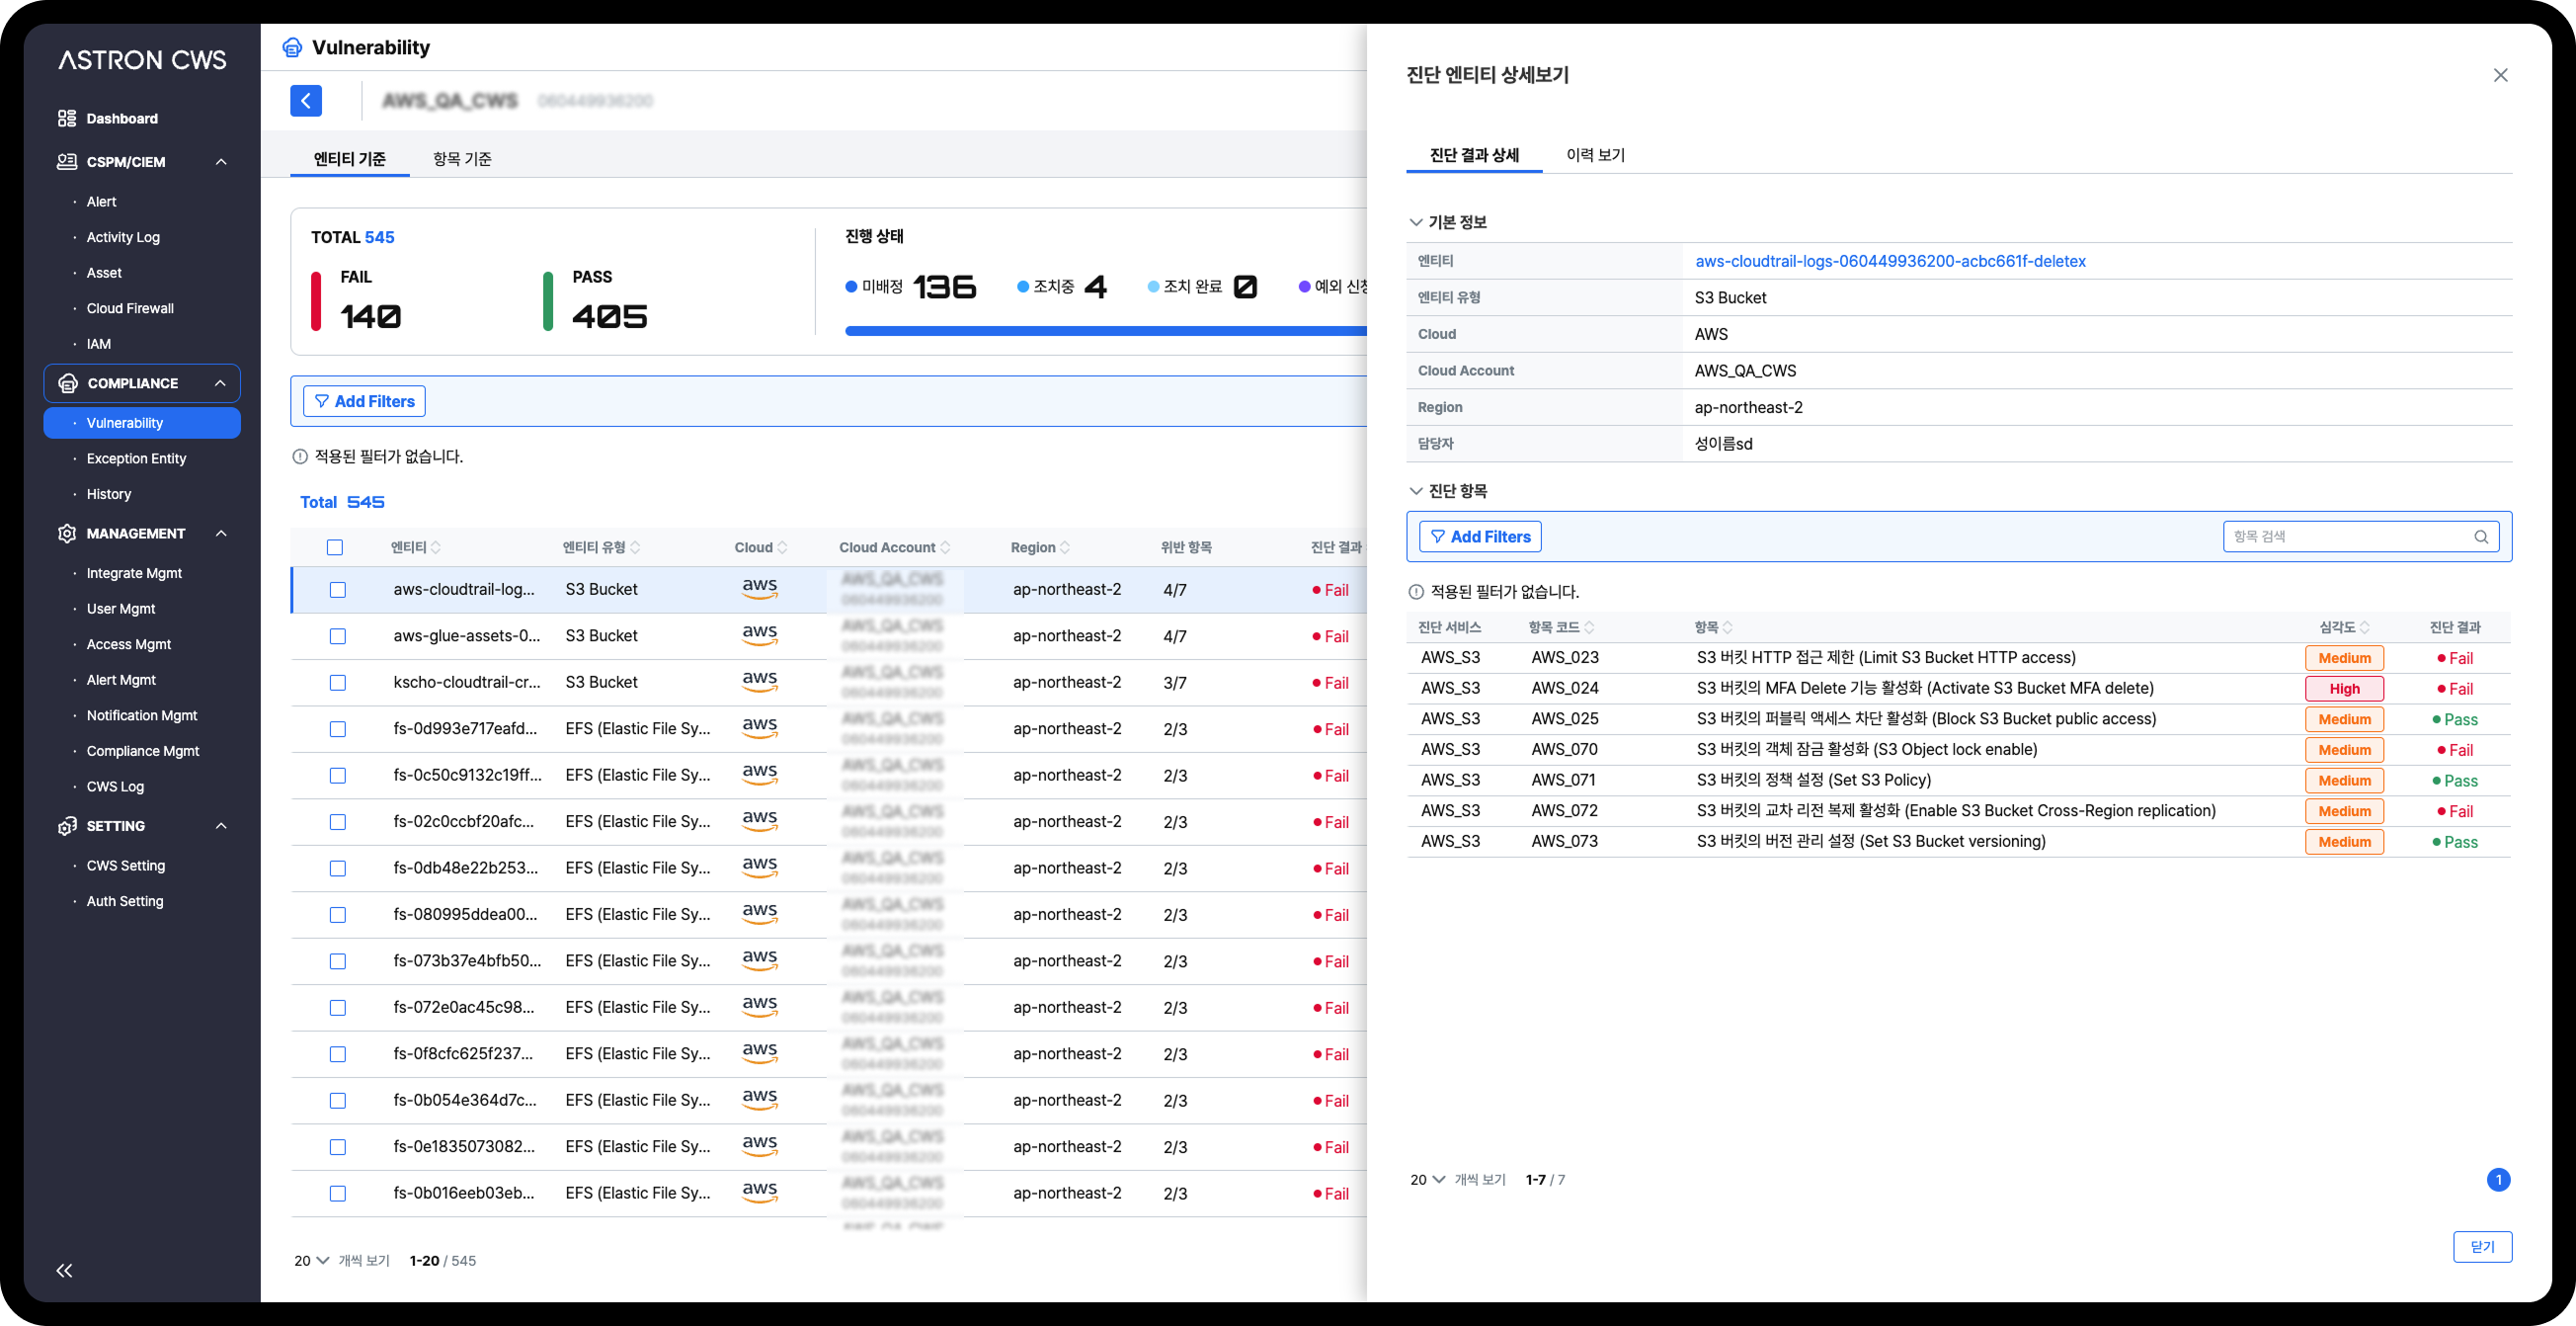Viewport: 2576px width, 1326px height.
Task: Check the aws-cloudtrail-log row checkbox
Action: pyautogui.click(x=338, y=590)
